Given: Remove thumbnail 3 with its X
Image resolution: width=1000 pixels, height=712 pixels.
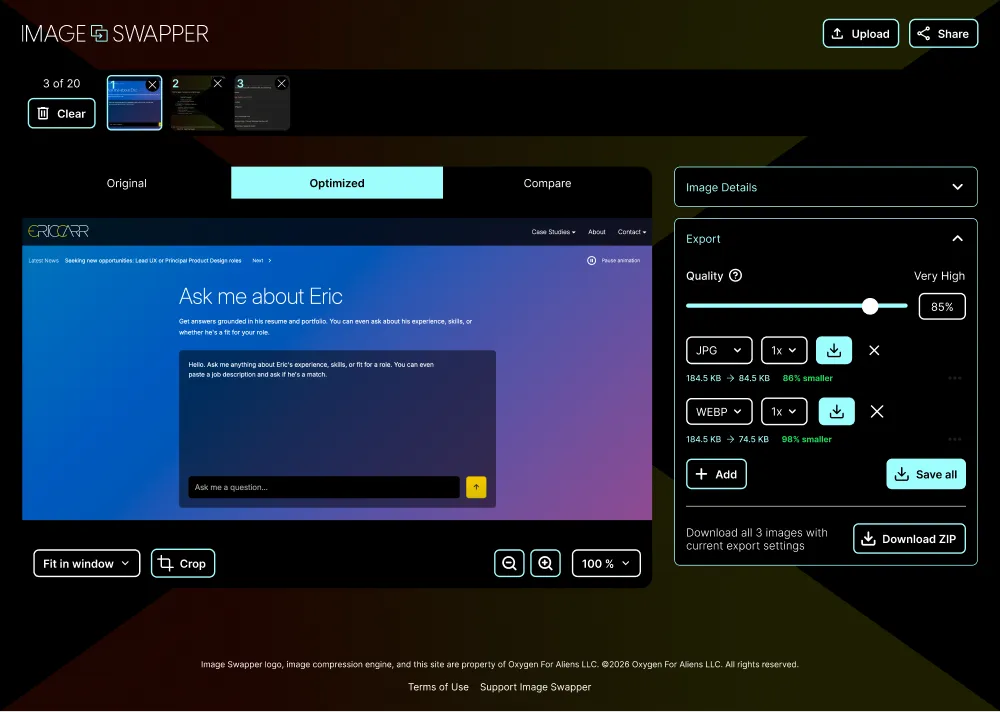Looking at the screenshot, I should click(x=281, y=84).
